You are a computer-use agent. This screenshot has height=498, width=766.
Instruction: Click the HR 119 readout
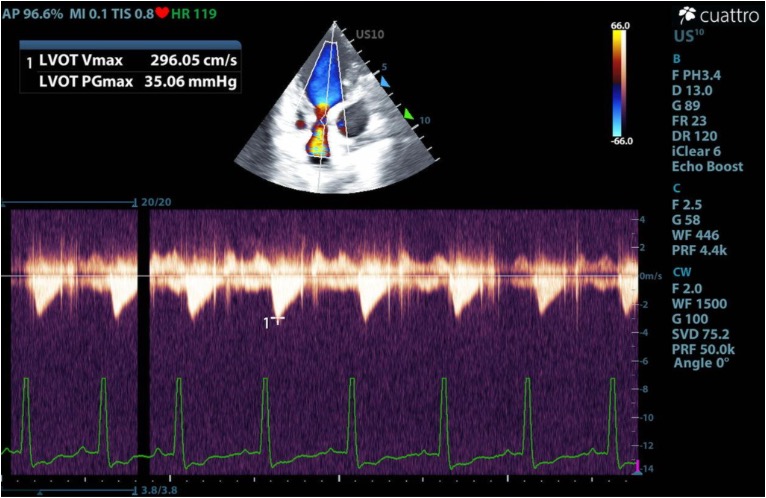click(194, 13)
